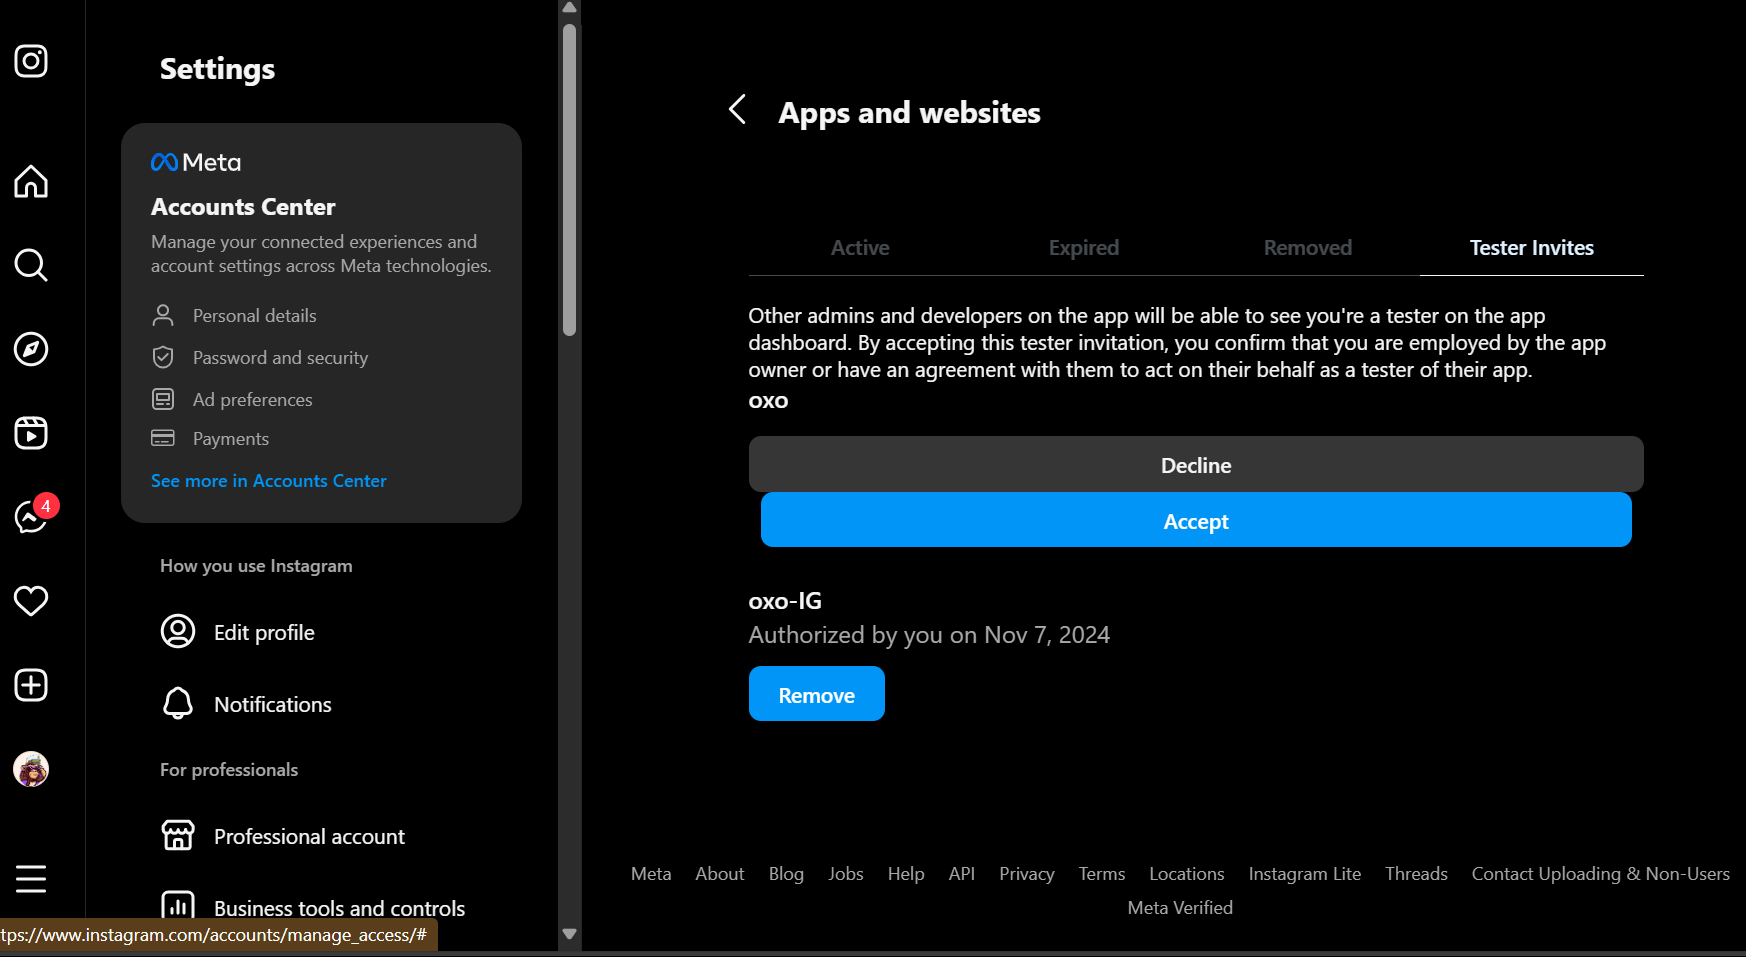Open Meta Verified footer link

(x=1180, y=908)
